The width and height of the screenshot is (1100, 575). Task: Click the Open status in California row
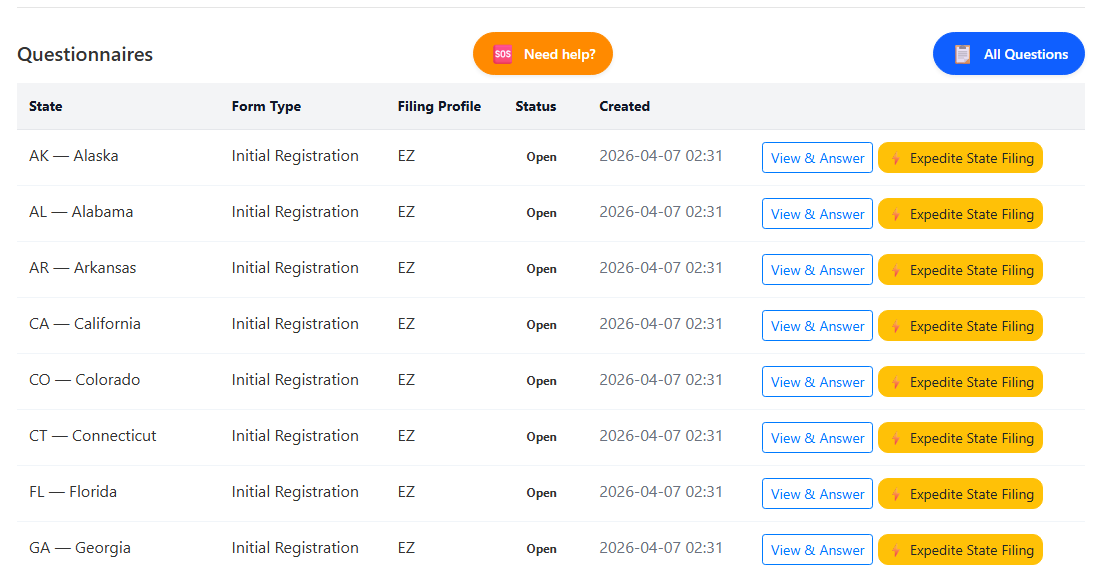click(x=542, y=325)
